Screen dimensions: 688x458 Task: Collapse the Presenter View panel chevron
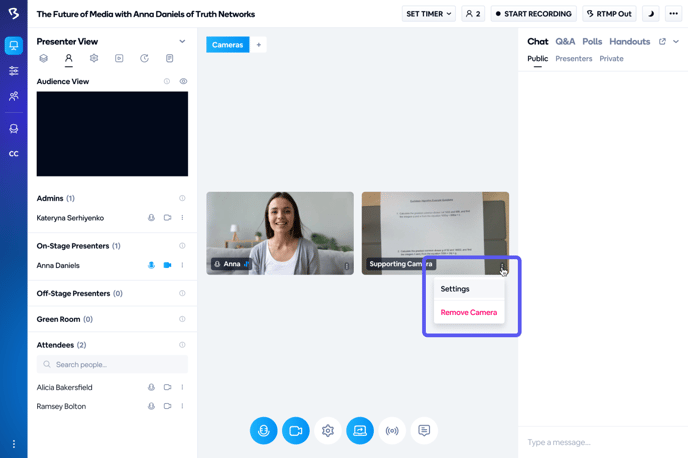click(182, 42)
